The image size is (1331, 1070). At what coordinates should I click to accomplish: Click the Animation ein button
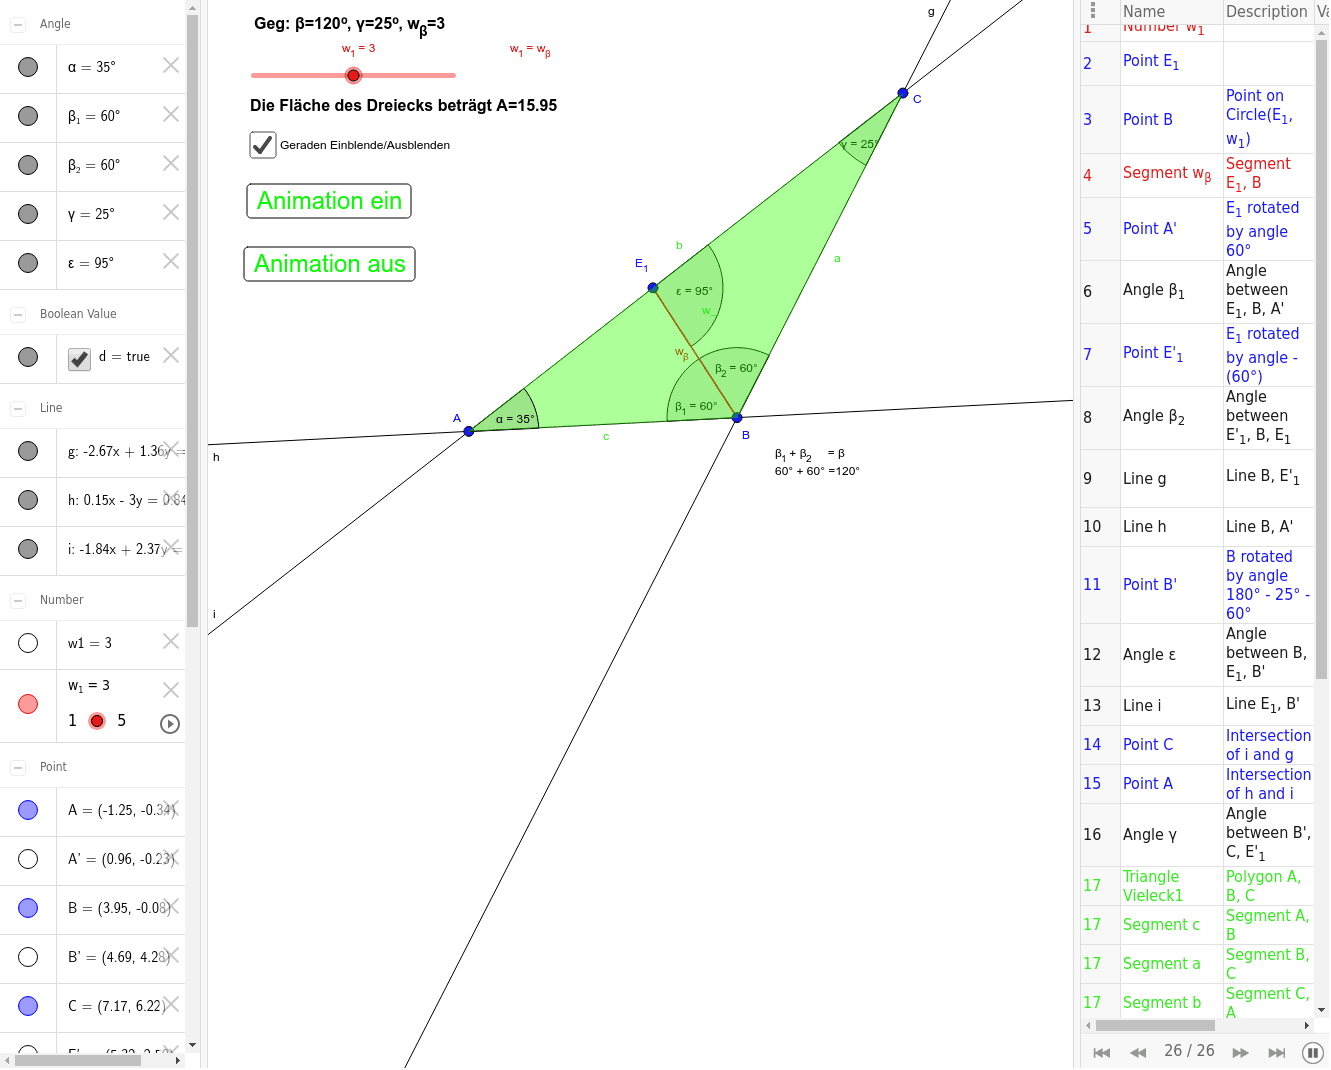point(329,201)
